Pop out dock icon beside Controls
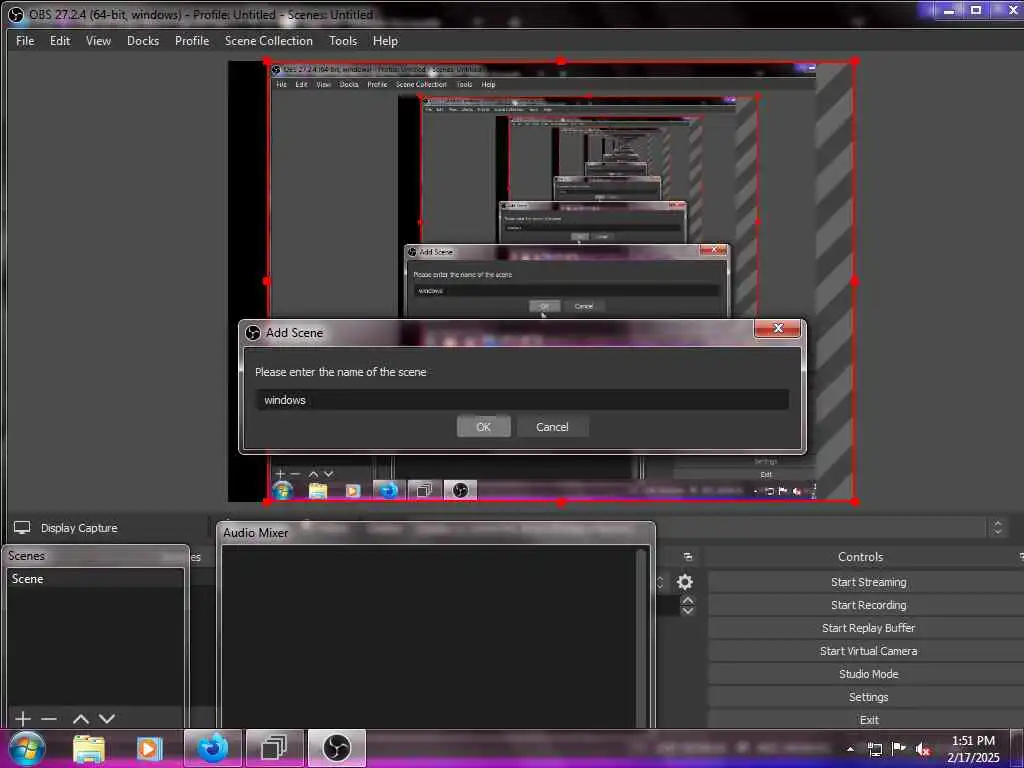The image size is (1024, 768). coord(688,556)
